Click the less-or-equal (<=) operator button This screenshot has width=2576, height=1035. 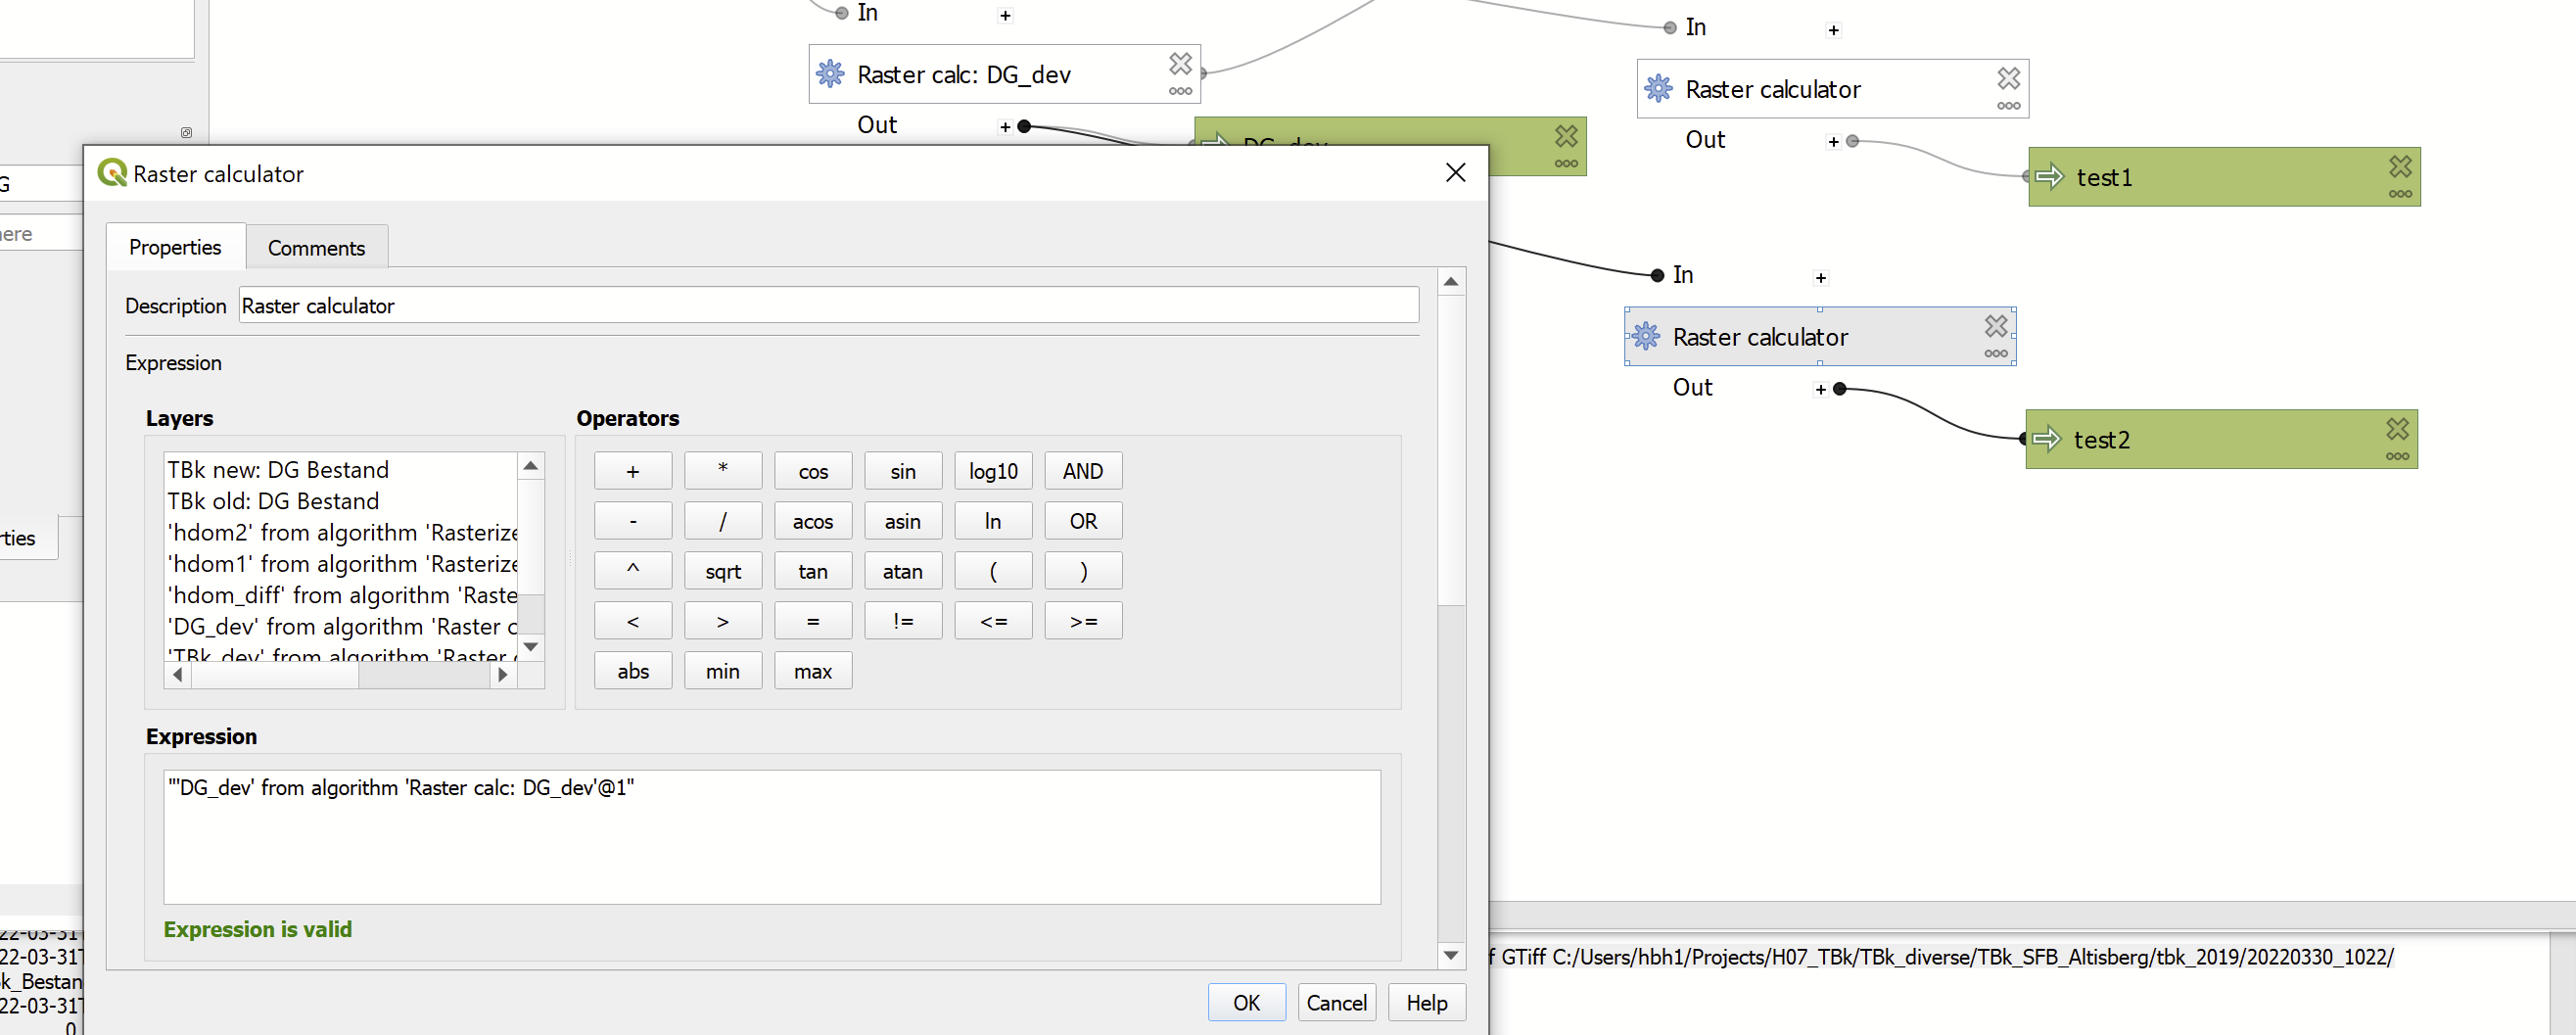point(993,621)
